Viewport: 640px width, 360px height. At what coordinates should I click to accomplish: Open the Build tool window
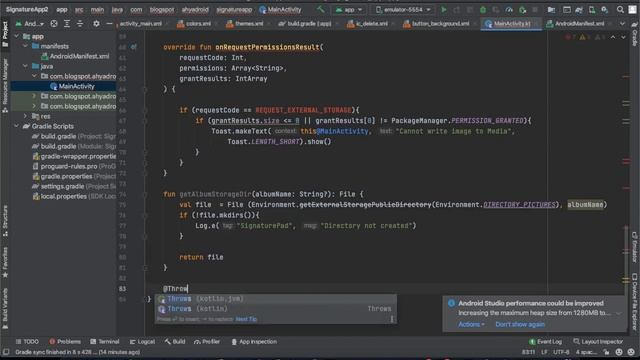pos(175,342)
